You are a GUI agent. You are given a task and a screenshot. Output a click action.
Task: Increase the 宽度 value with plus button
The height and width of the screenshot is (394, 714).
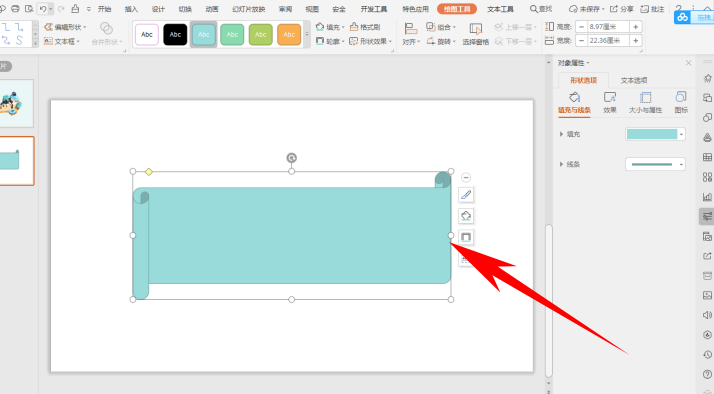pyautogui.click(x=636, y=41)
